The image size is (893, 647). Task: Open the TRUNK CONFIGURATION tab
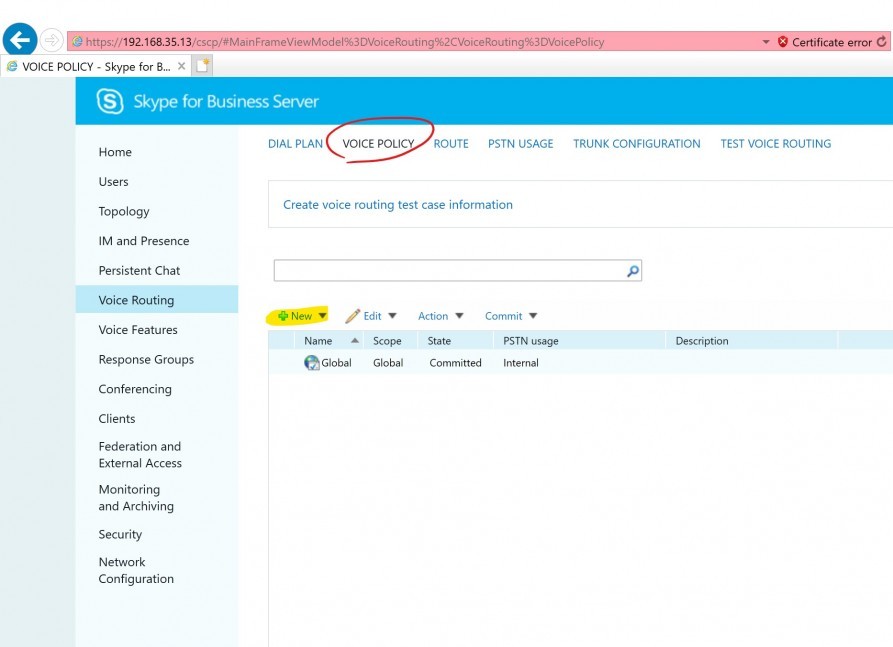[x=637, y=144]
